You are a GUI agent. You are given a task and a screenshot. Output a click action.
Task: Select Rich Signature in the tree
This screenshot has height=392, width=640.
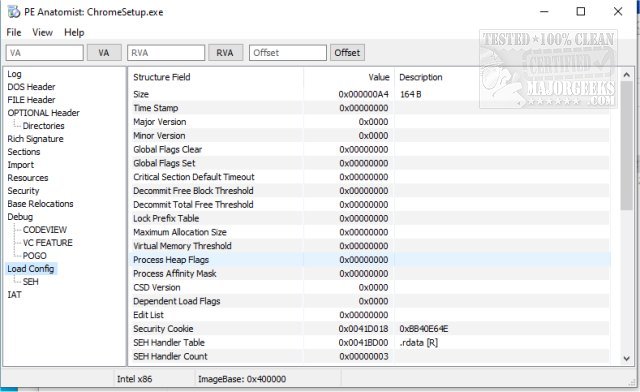coord(35,139)
